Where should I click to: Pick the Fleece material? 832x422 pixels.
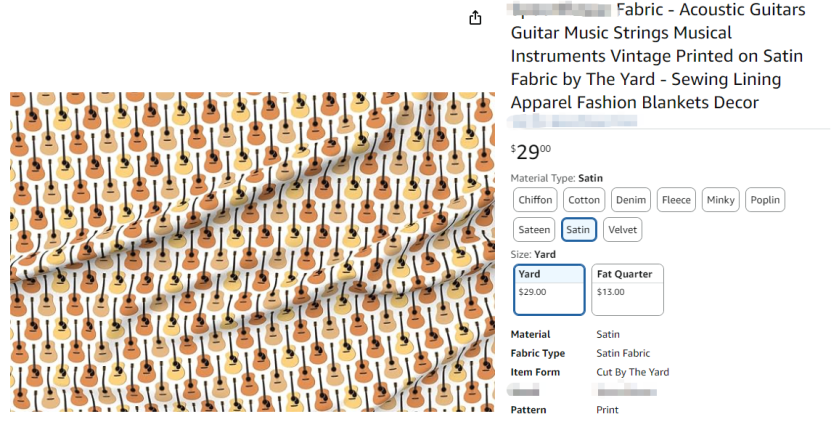676,200
